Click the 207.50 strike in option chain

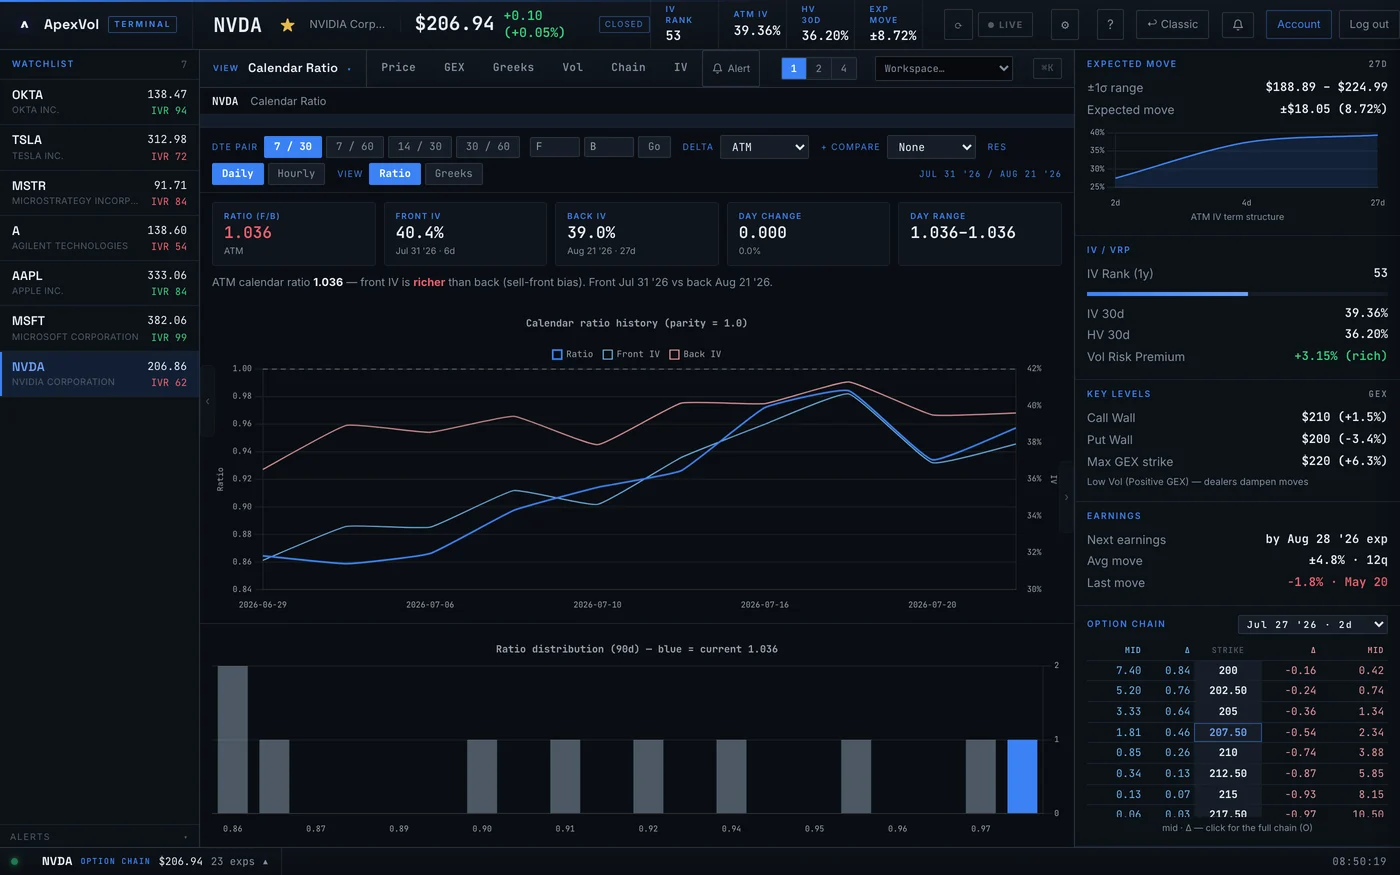pos(1228,732)
